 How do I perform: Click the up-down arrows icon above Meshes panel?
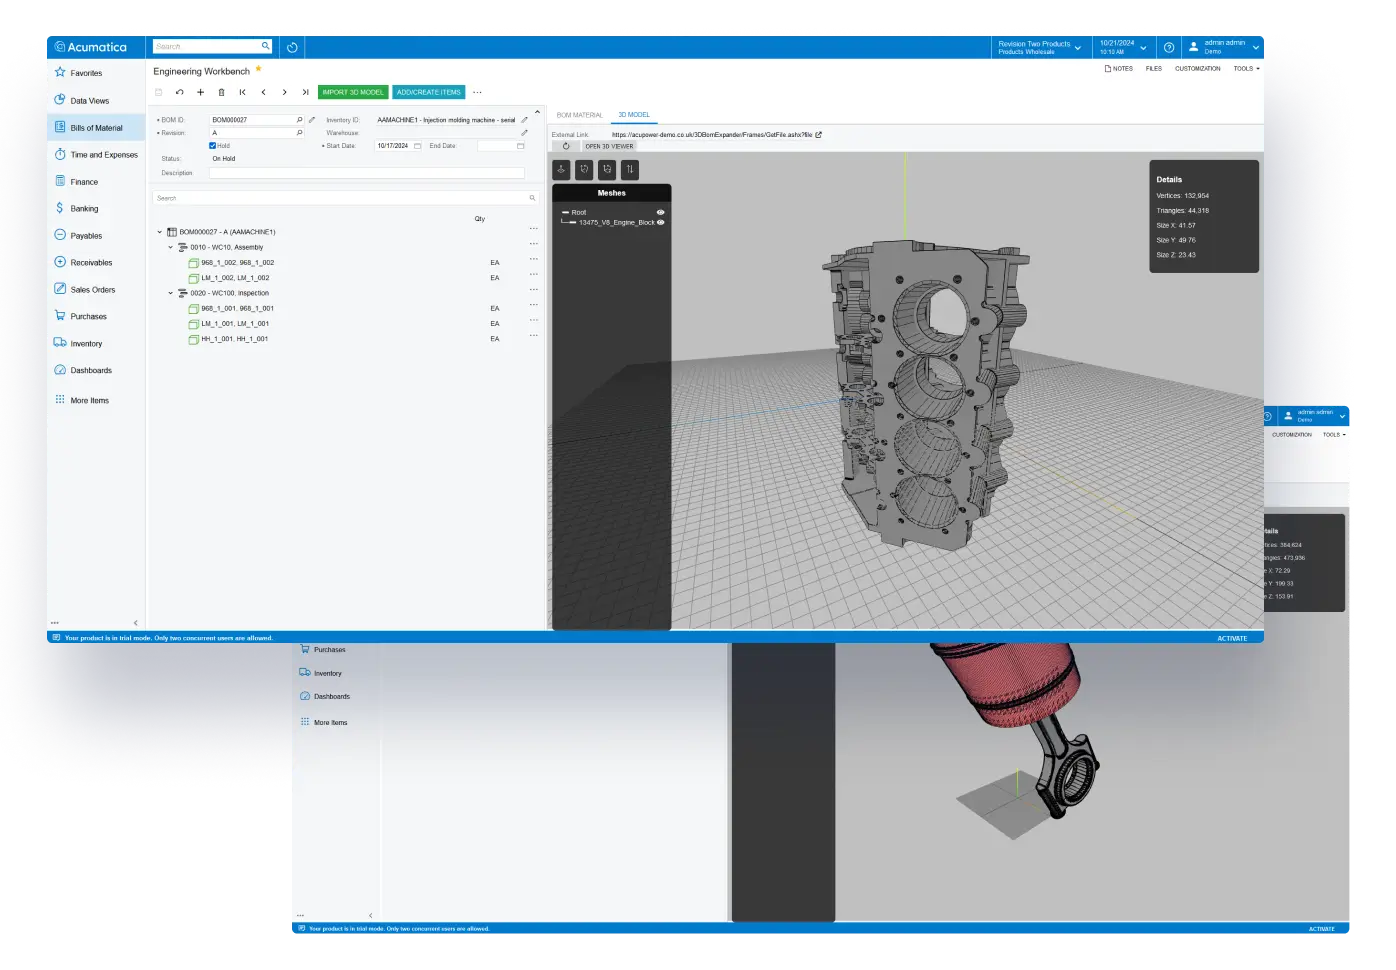[629, 170]
